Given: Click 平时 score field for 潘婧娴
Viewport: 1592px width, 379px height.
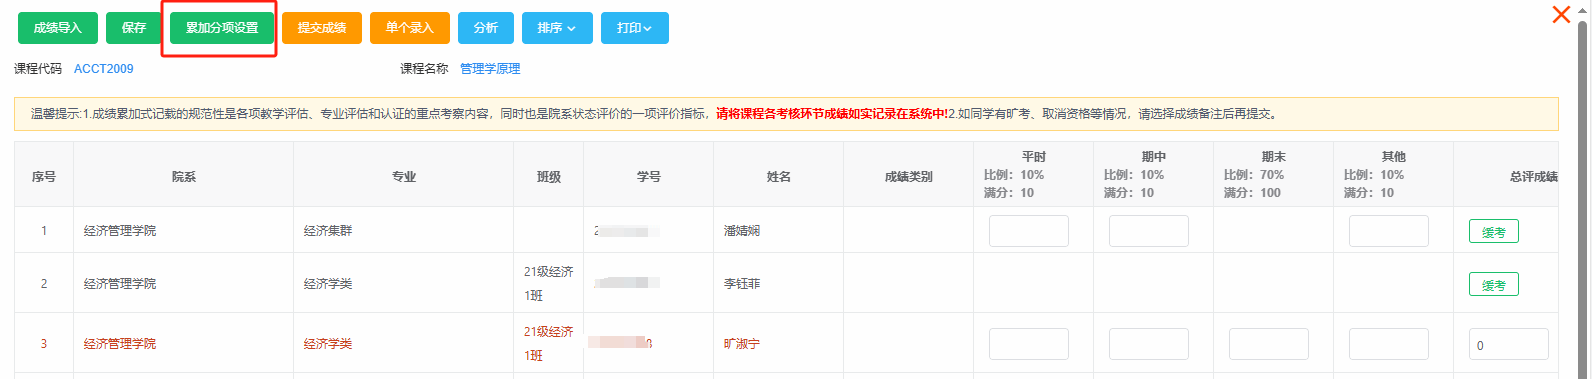Looking at the screenshot, I should pyautogui.click(x=1029, y=231).
